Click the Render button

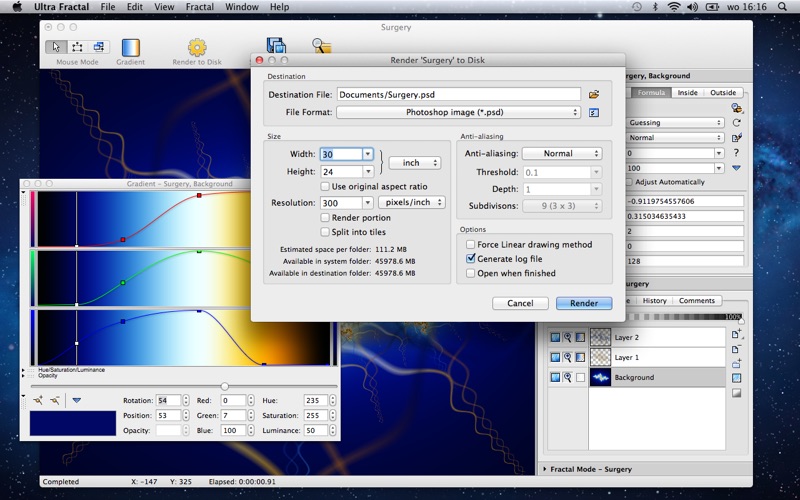(x=584, y=303)
